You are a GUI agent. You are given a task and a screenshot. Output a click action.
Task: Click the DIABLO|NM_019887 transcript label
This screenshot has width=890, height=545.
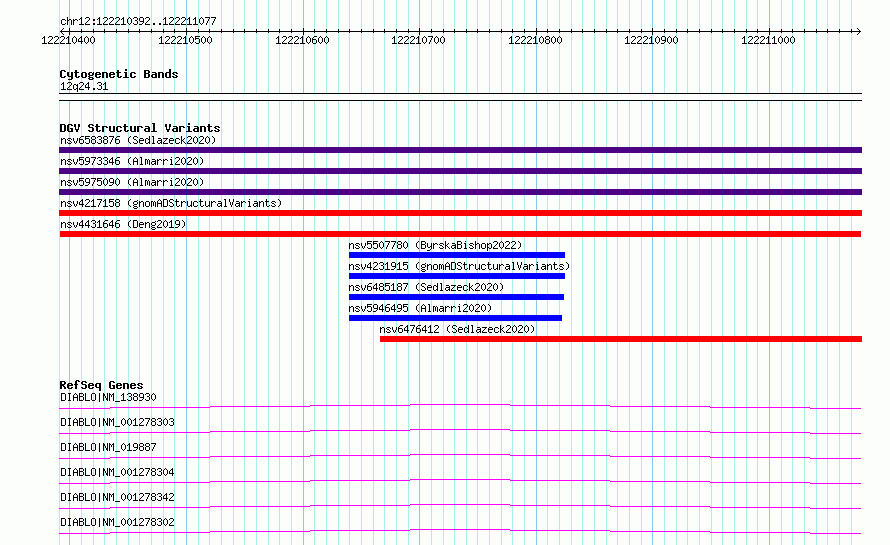point(108,447)
